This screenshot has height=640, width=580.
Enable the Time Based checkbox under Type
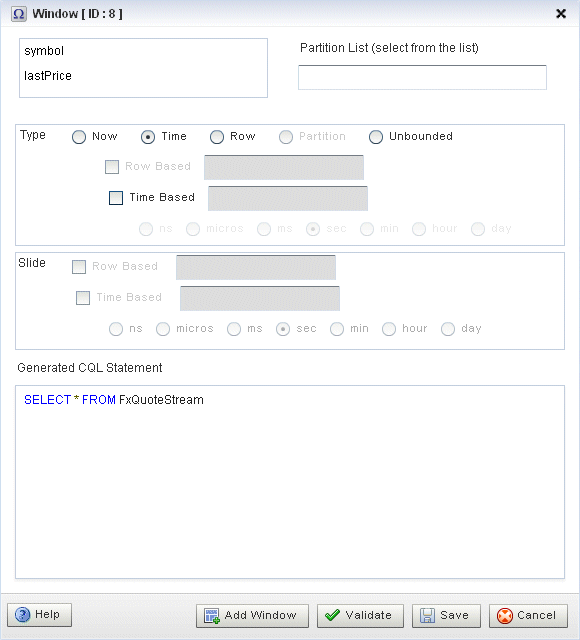click(116, 198)
